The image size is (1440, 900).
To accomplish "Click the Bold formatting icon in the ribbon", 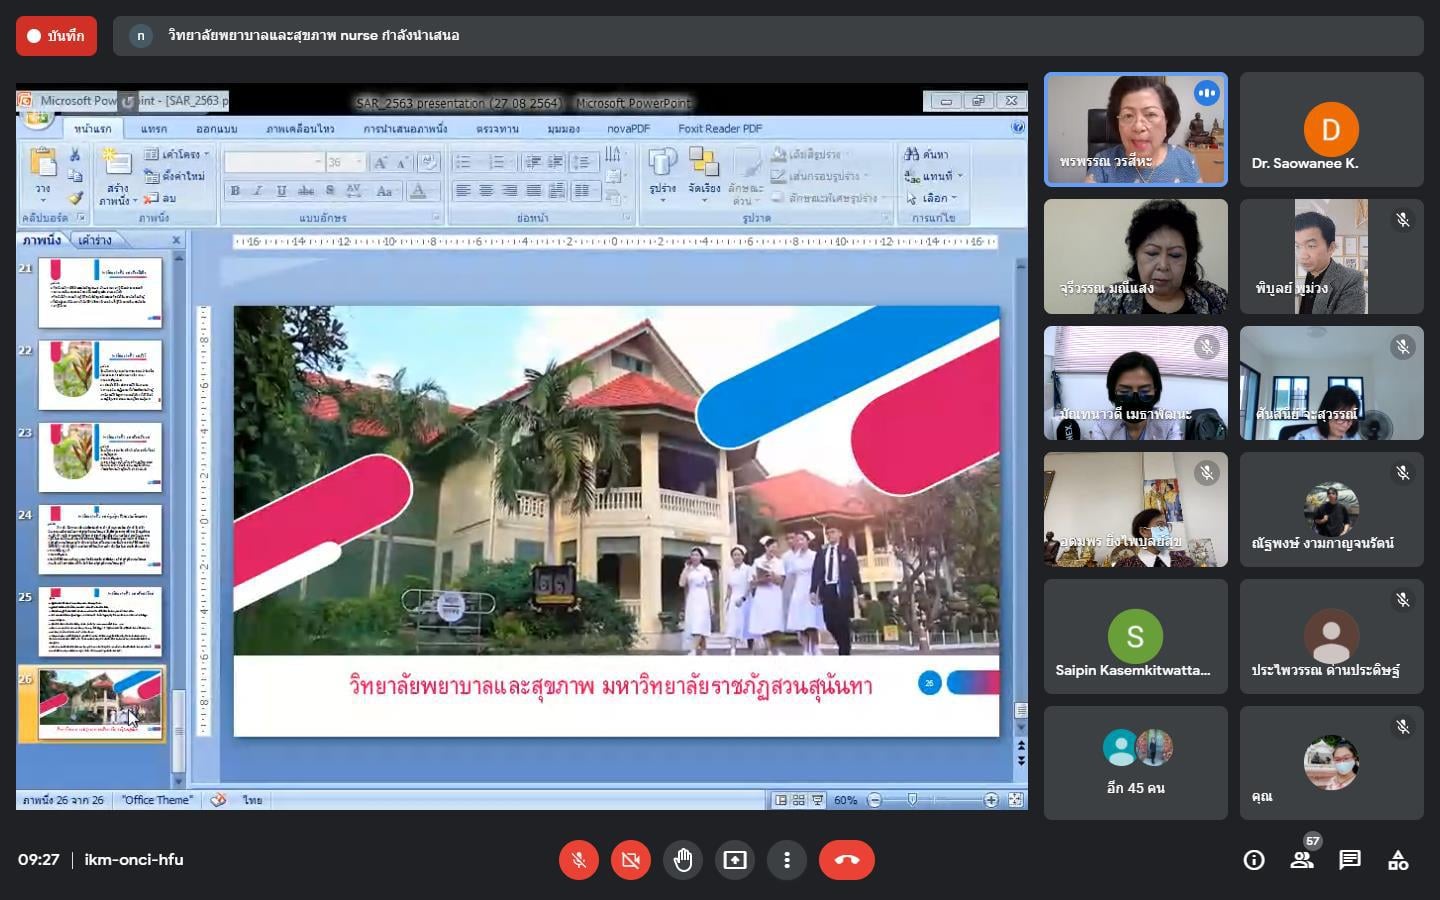I will [235, 191].
